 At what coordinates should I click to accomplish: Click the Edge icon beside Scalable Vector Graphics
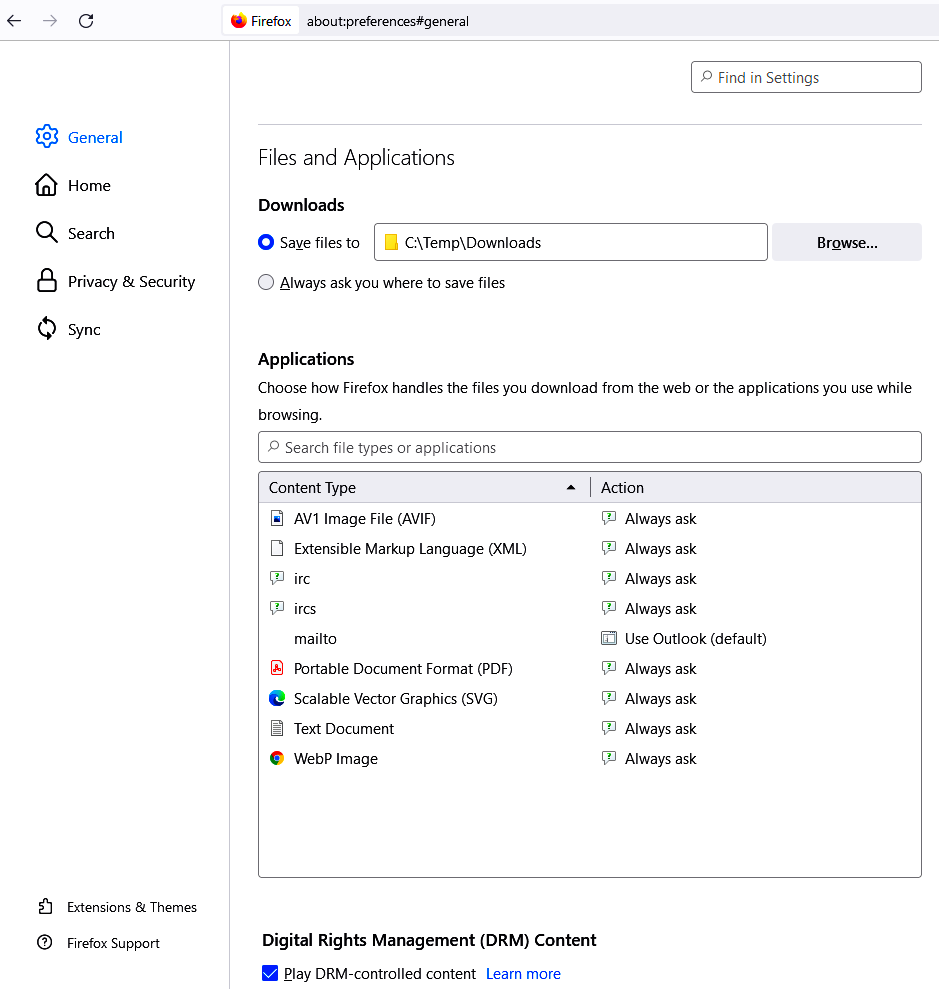pos(277,698)
